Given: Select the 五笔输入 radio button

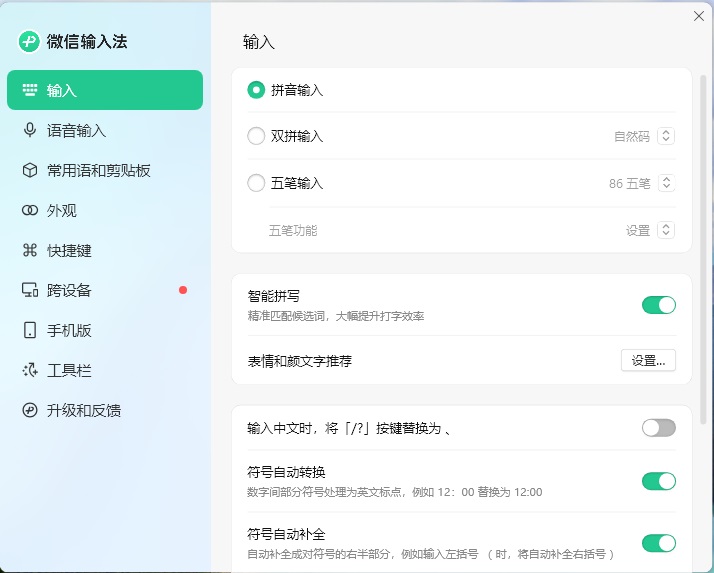Looking at the screenshot, I should [256, 183].
